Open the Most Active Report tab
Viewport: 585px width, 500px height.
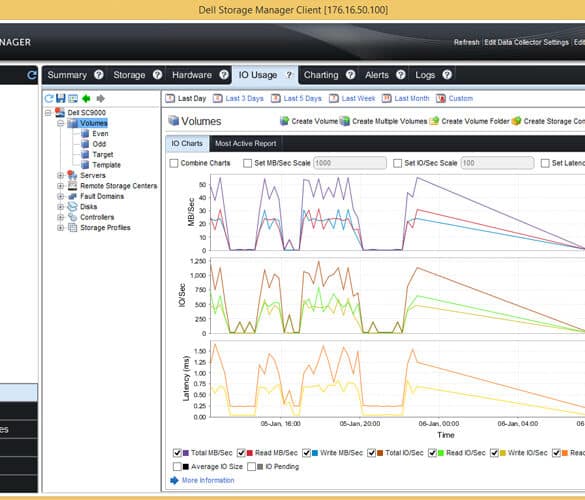245,144
